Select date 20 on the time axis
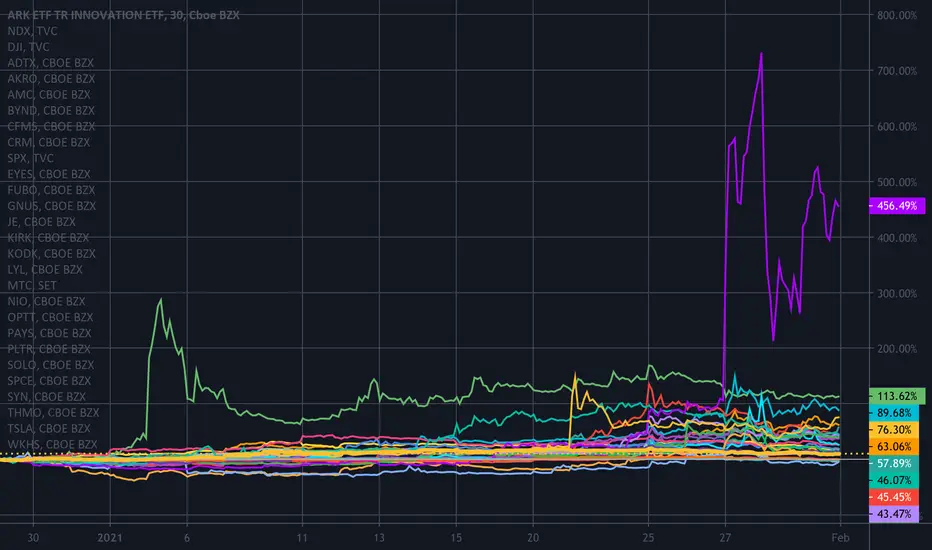 click(533, 538)
